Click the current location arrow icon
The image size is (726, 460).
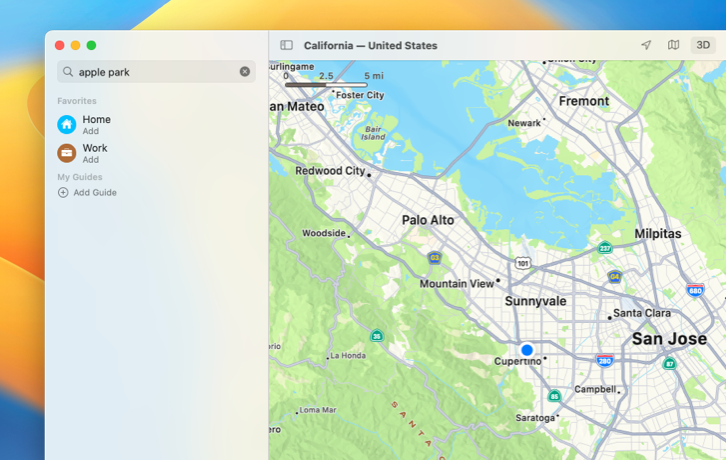click(x=646, y=45)
